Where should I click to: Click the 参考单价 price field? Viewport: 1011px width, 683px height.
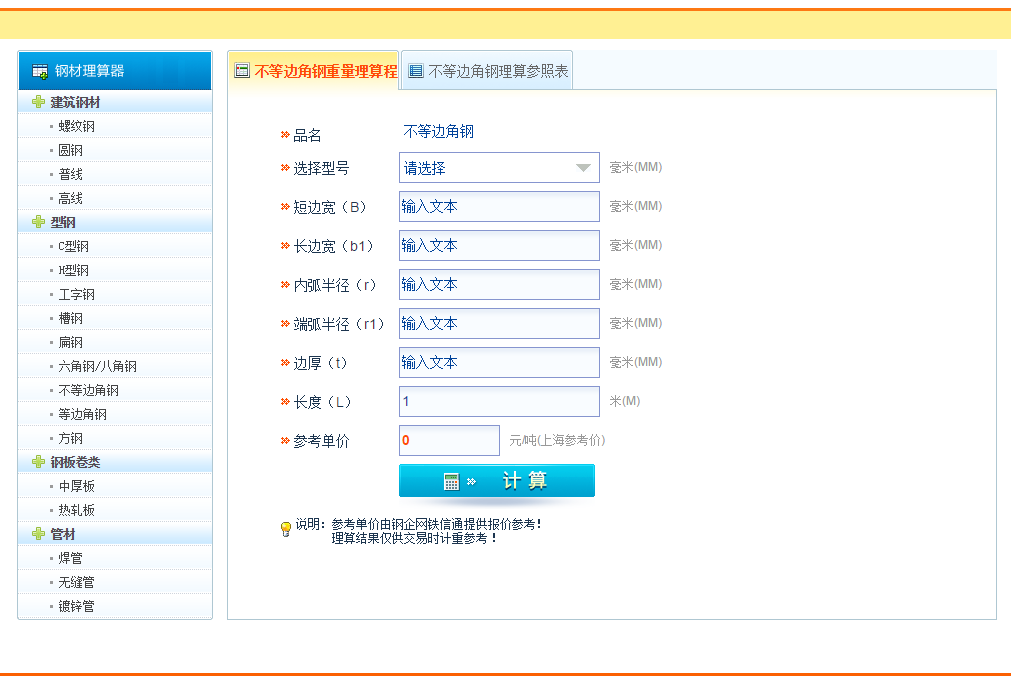448,440
